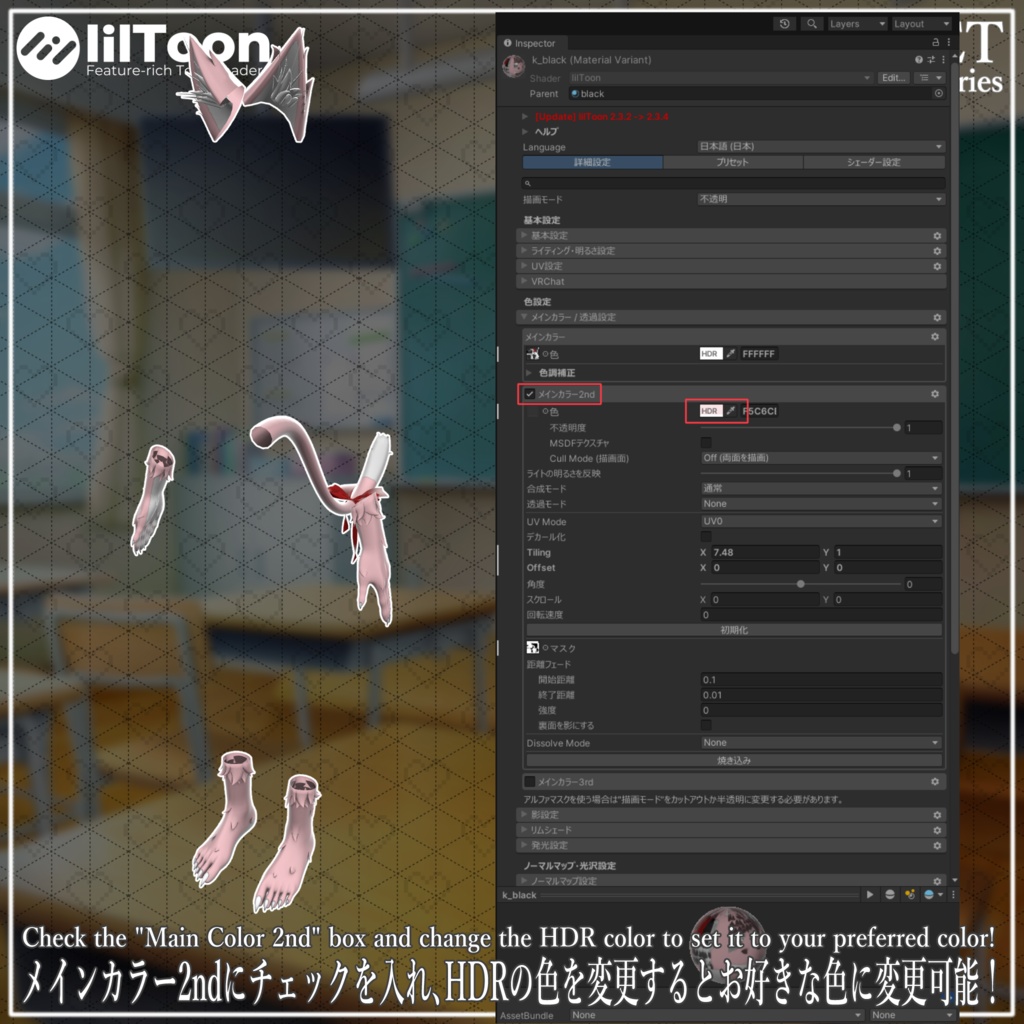The height and width of the screenshot is (1024, 1024).
Task: Pick color with メインカラー2nd eyedropper icon
Action: [x=731, y=411]
